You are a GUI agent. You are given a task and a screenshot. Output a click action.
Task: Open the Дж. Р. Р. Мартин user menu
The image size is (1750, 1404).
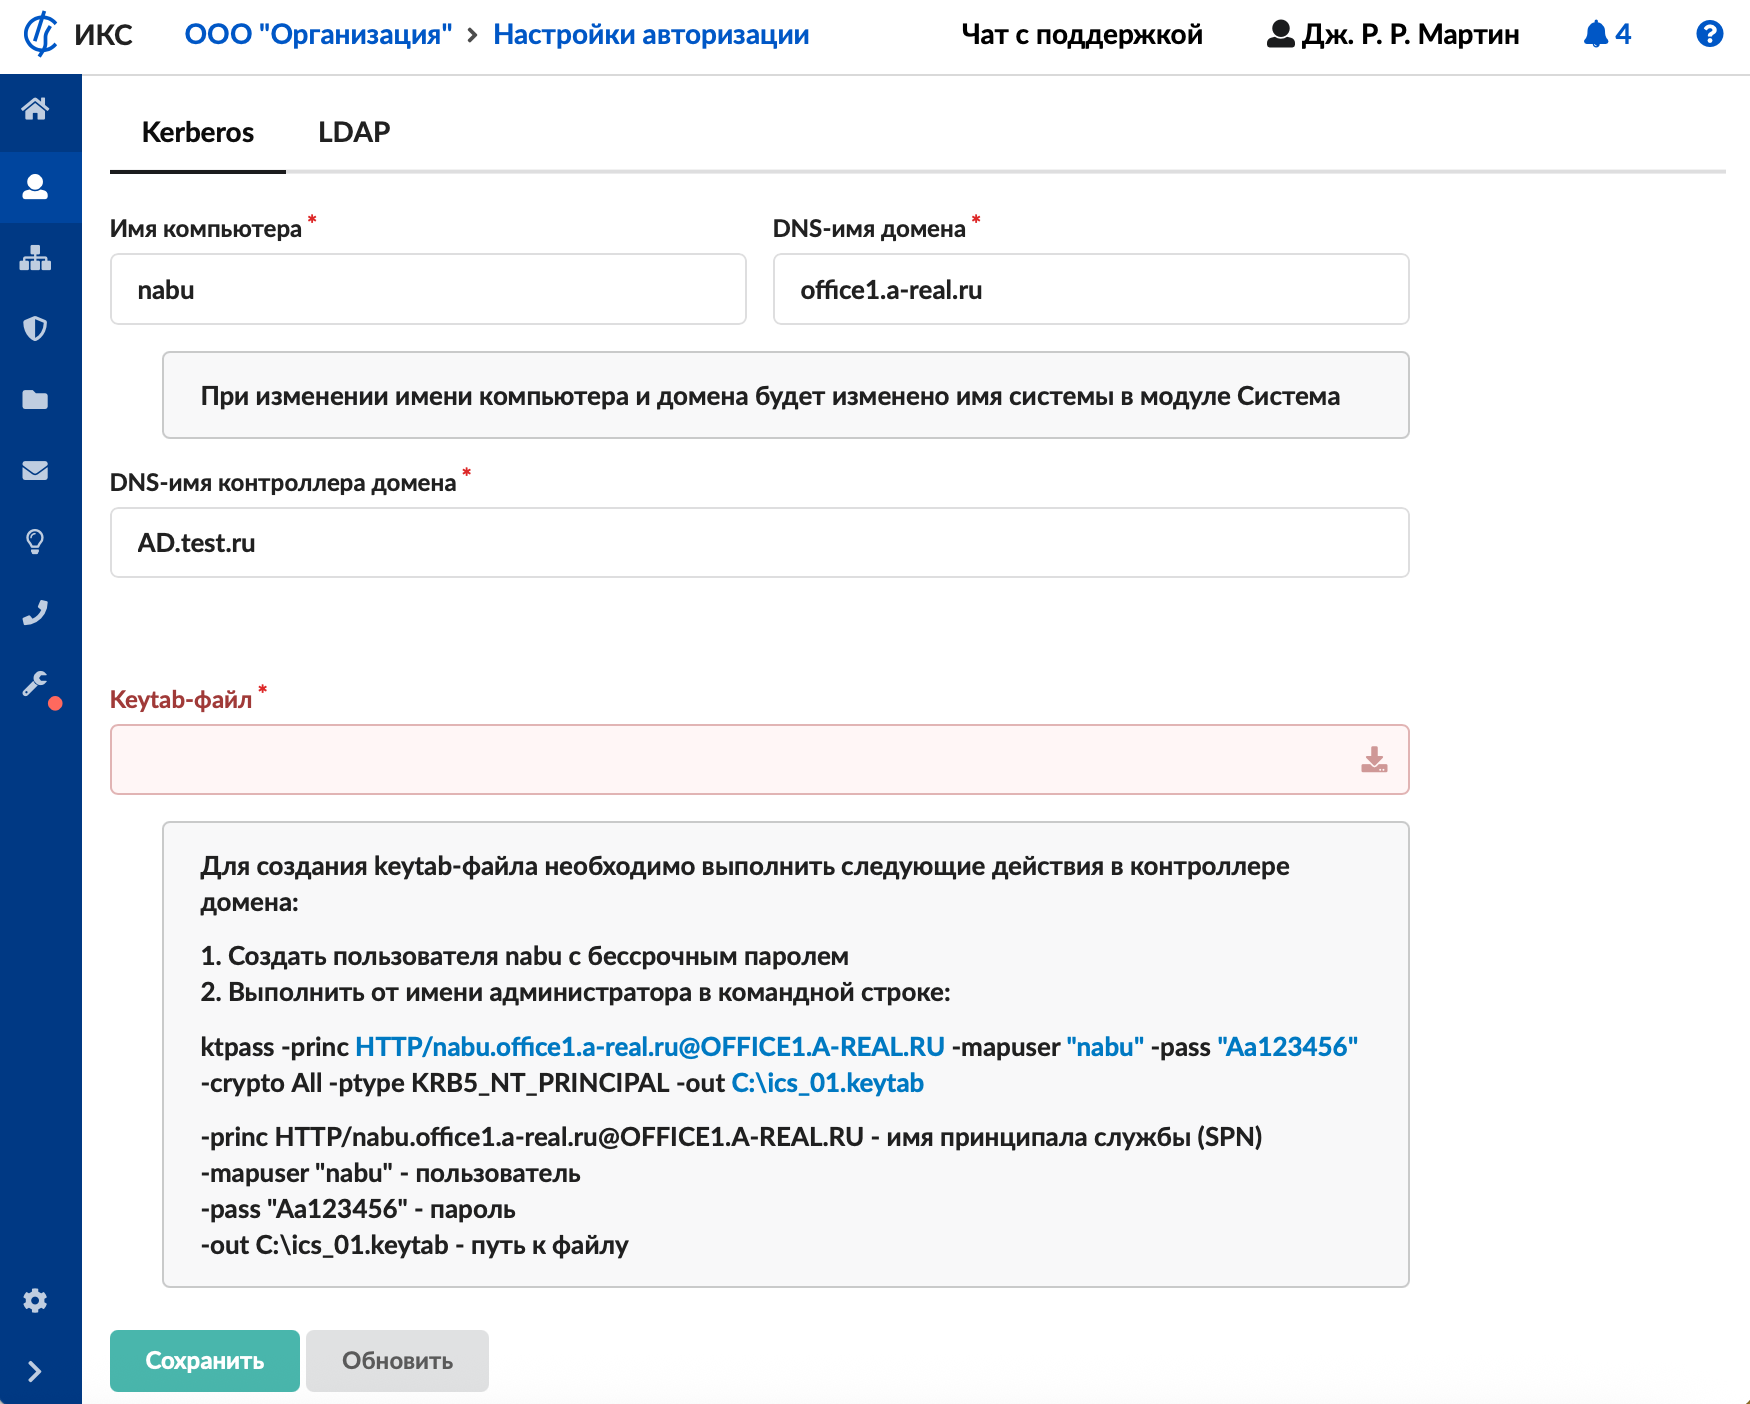coord(1393,35)
